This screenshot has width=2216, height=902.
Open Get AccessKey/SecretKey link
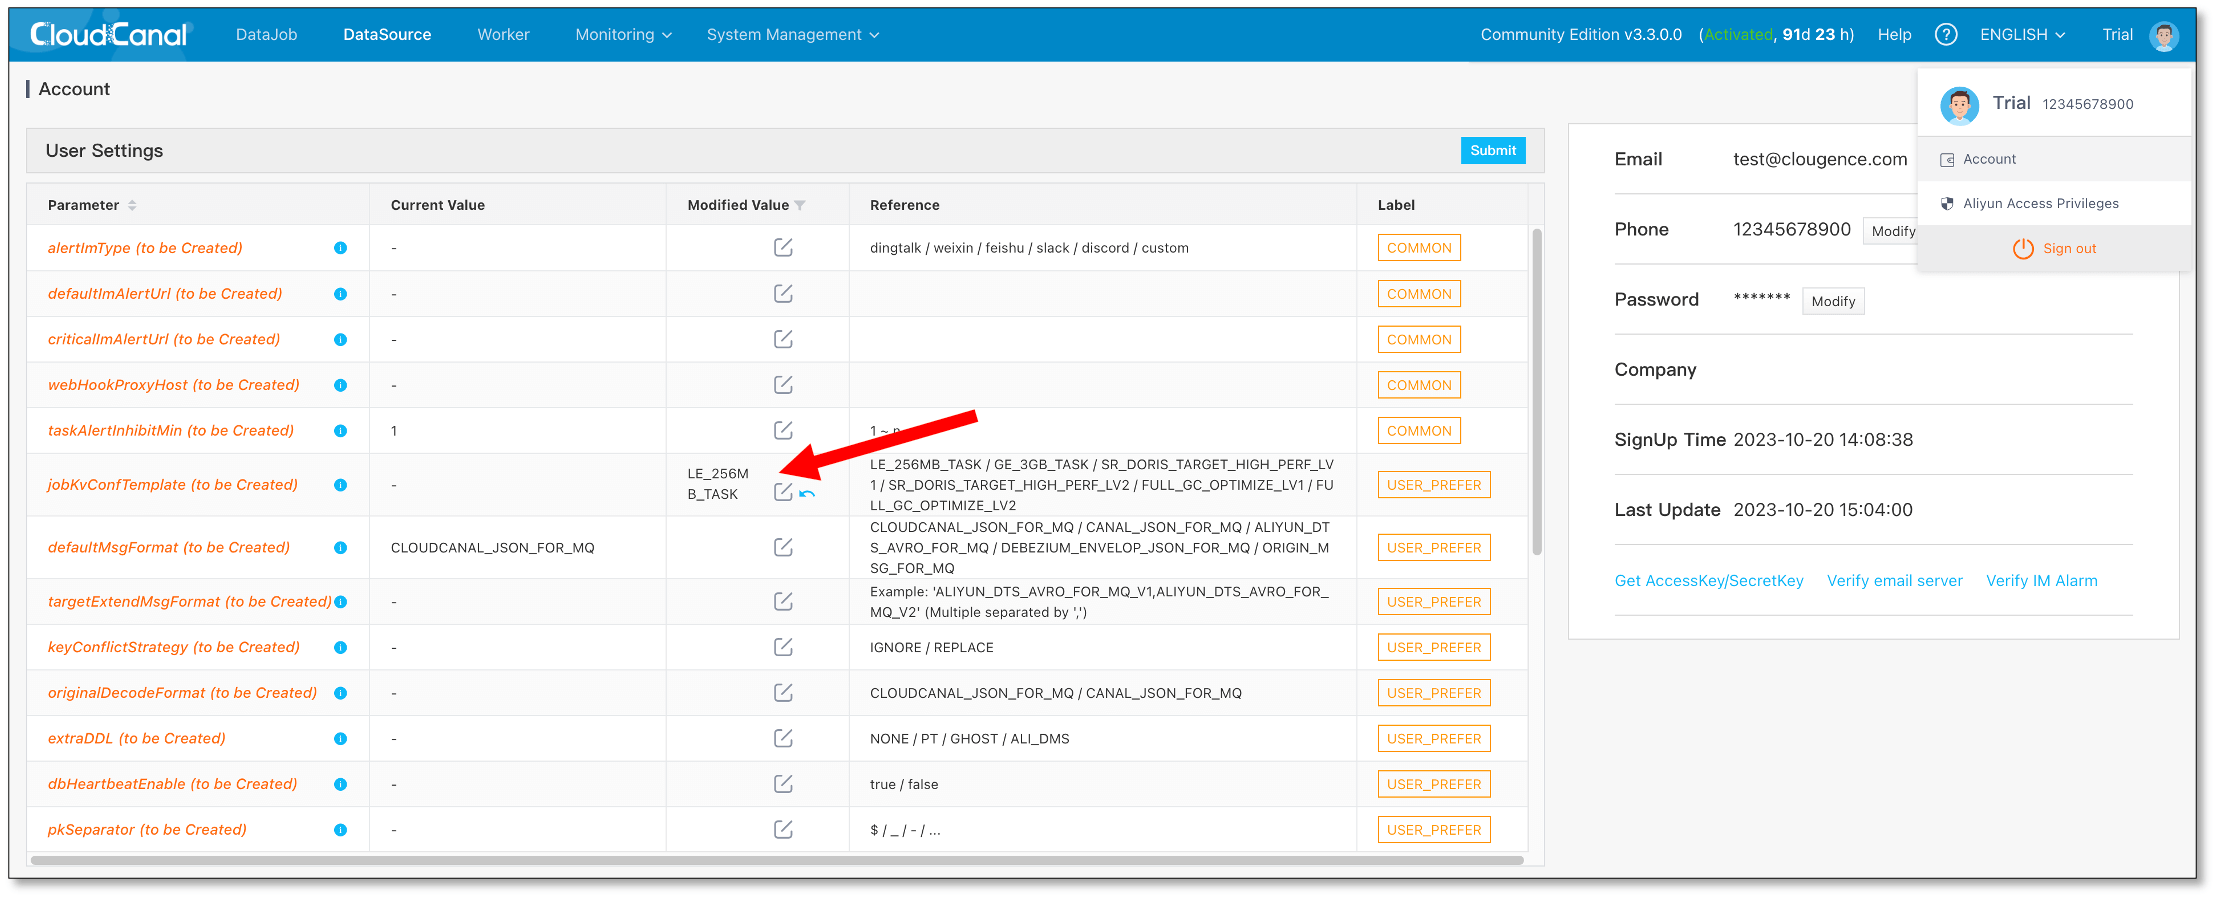pyautogui.click(x=1709, y=580)
